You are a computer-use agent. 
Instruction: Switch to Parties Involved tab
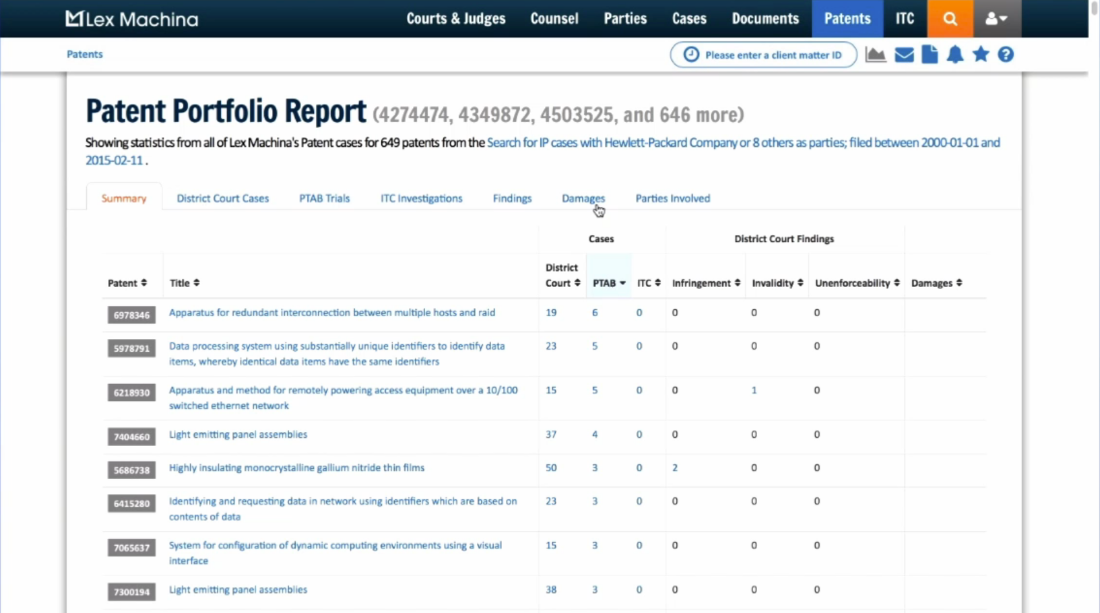pos(673,198)
